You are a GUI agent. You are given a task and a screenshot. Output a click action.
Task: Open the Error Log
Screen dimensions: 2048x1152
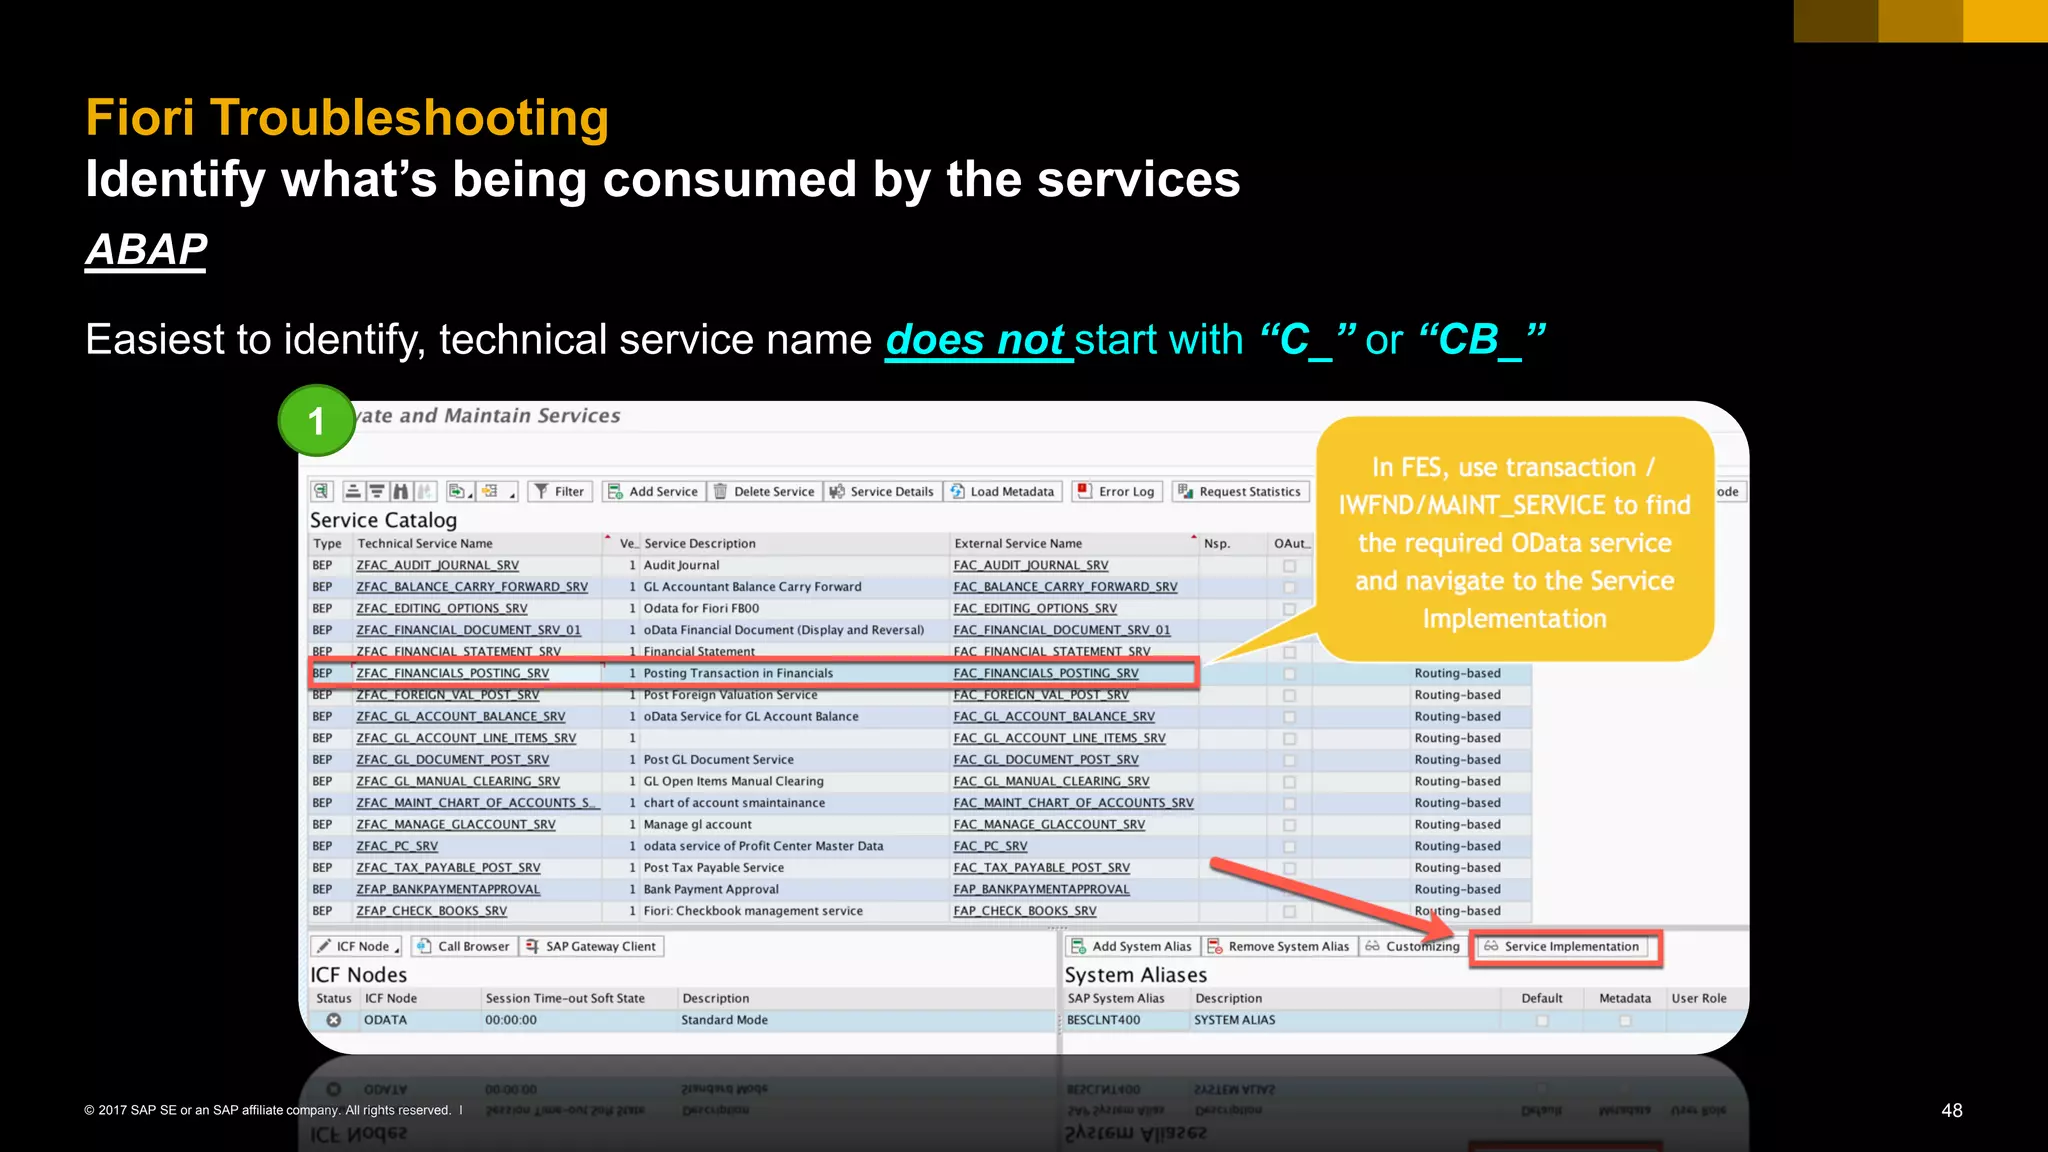coord(1117,491)
